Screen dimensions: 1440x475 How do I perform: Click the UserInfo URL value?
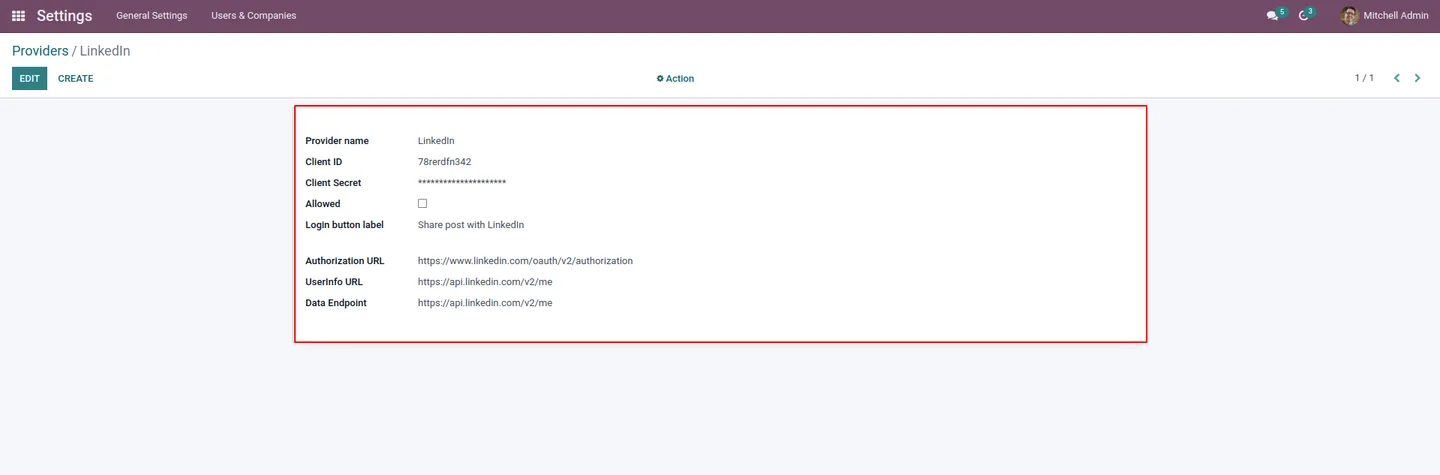click(x=485, y=282)
